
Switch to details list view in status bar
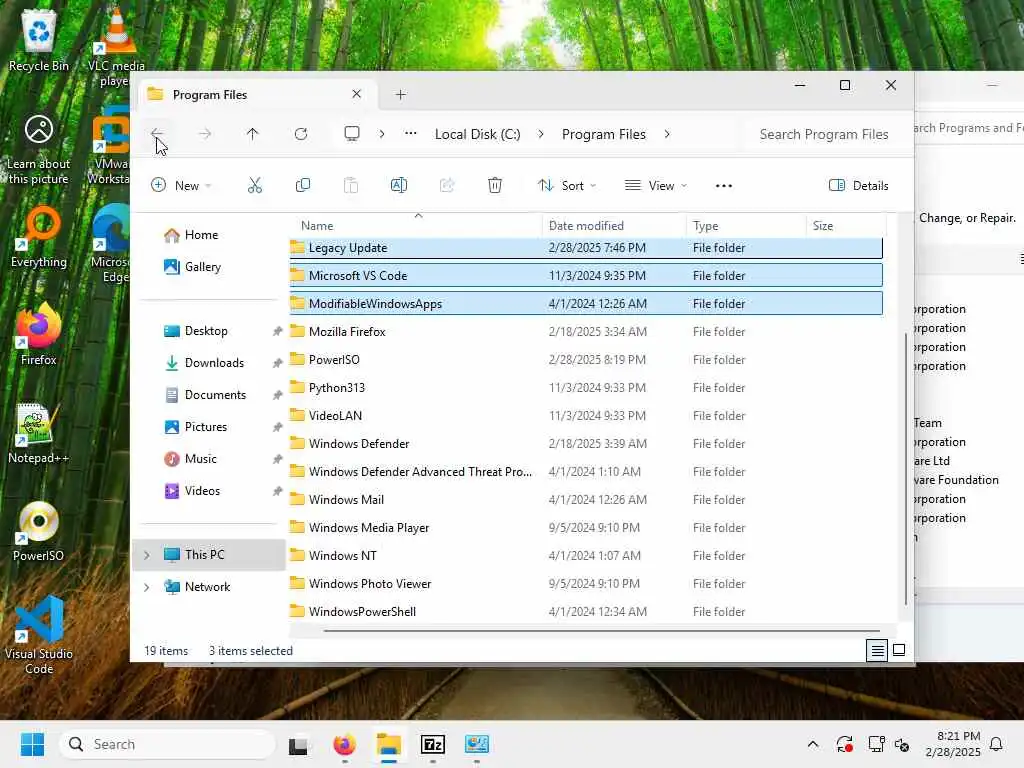pyautogui.click(x=877, y=650)
